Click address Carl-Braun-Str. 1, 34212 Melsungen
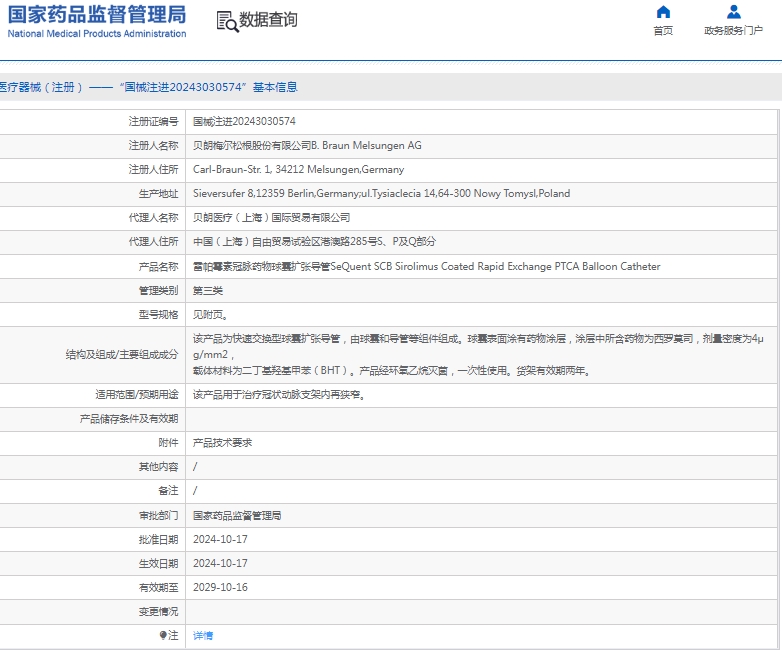Viewport: 782px width, 650px height. (298, 169)
